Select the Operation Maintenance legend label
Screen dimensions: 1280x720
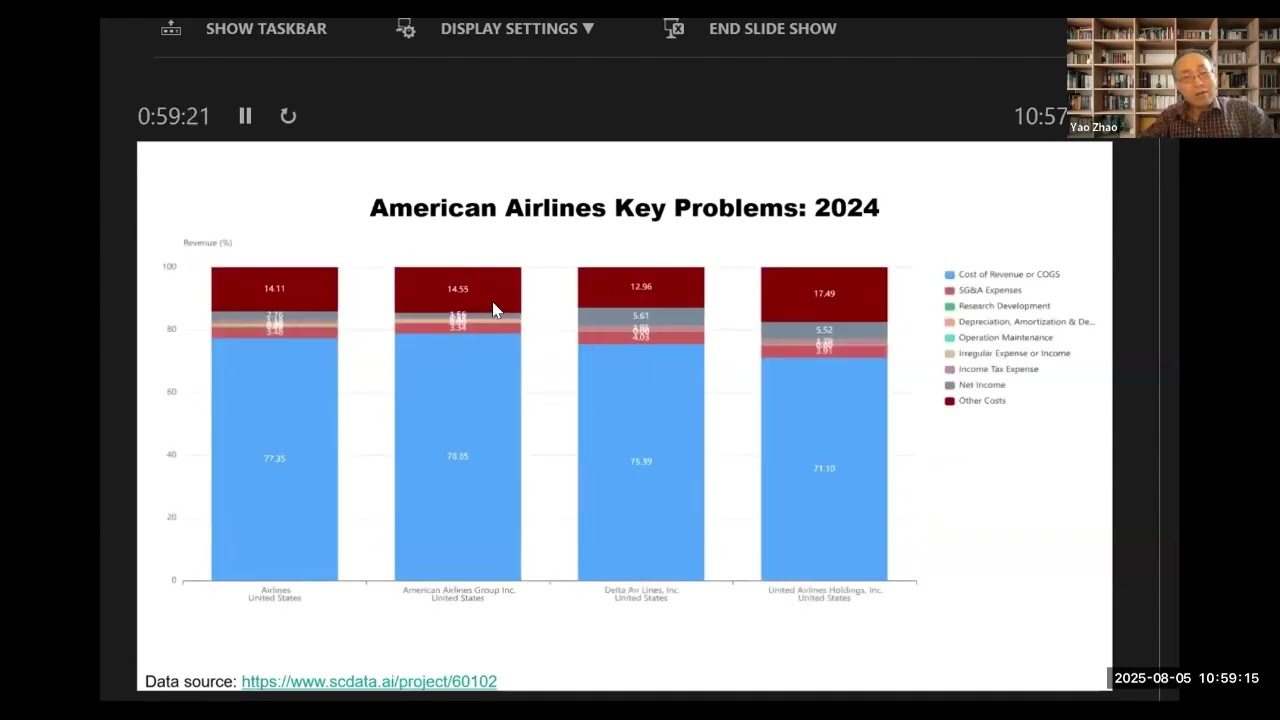pos(1005,337)
